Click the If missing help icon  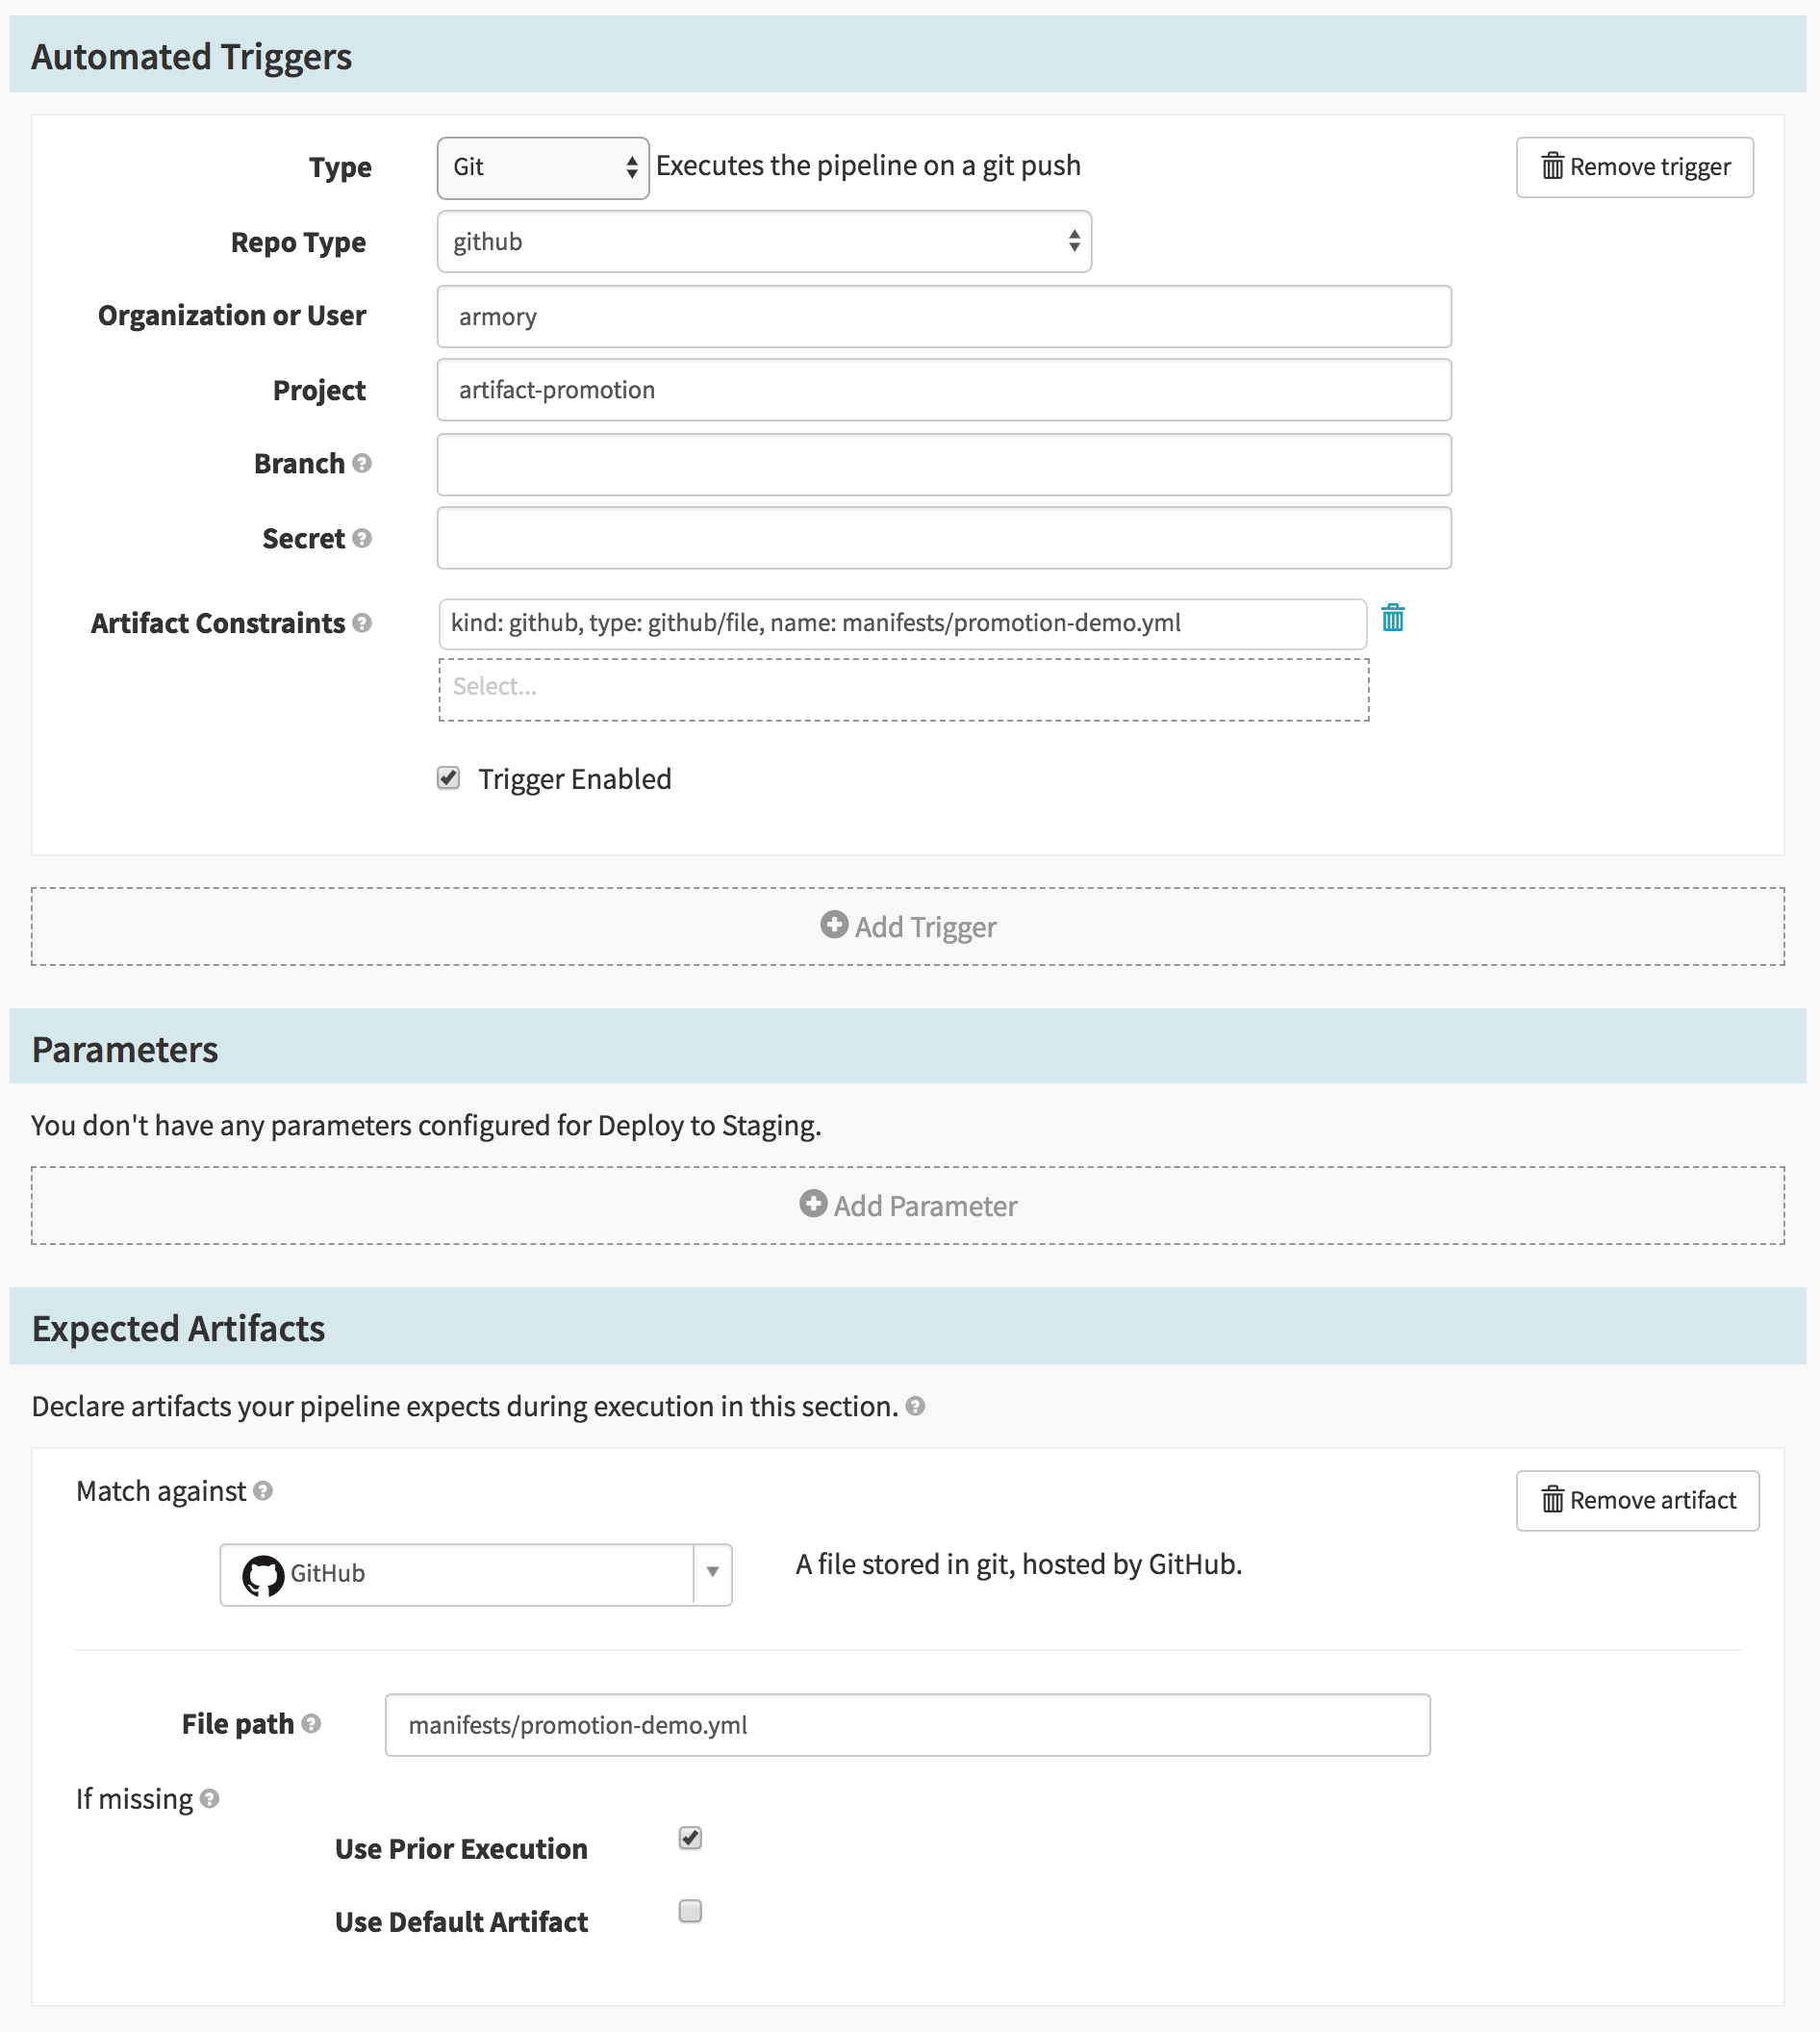point(209,1798)
